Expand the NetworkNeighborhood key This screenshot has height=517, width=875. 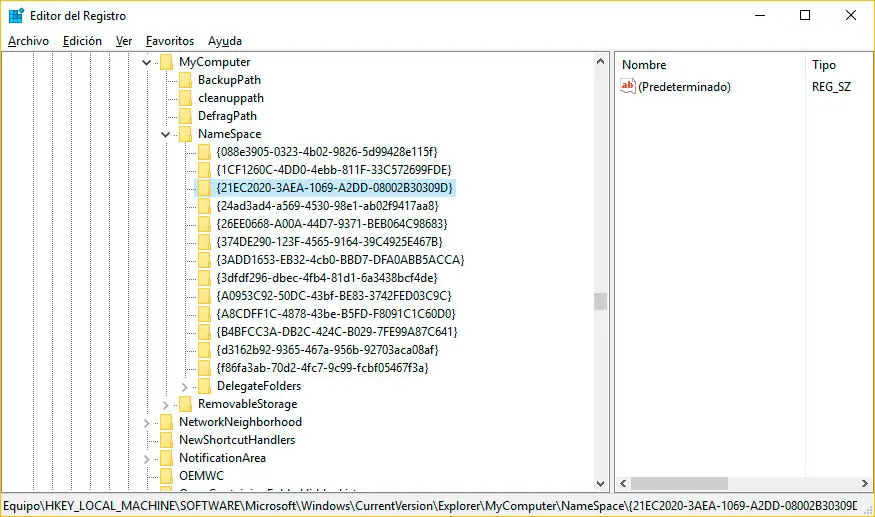click(x=147, y=423)
